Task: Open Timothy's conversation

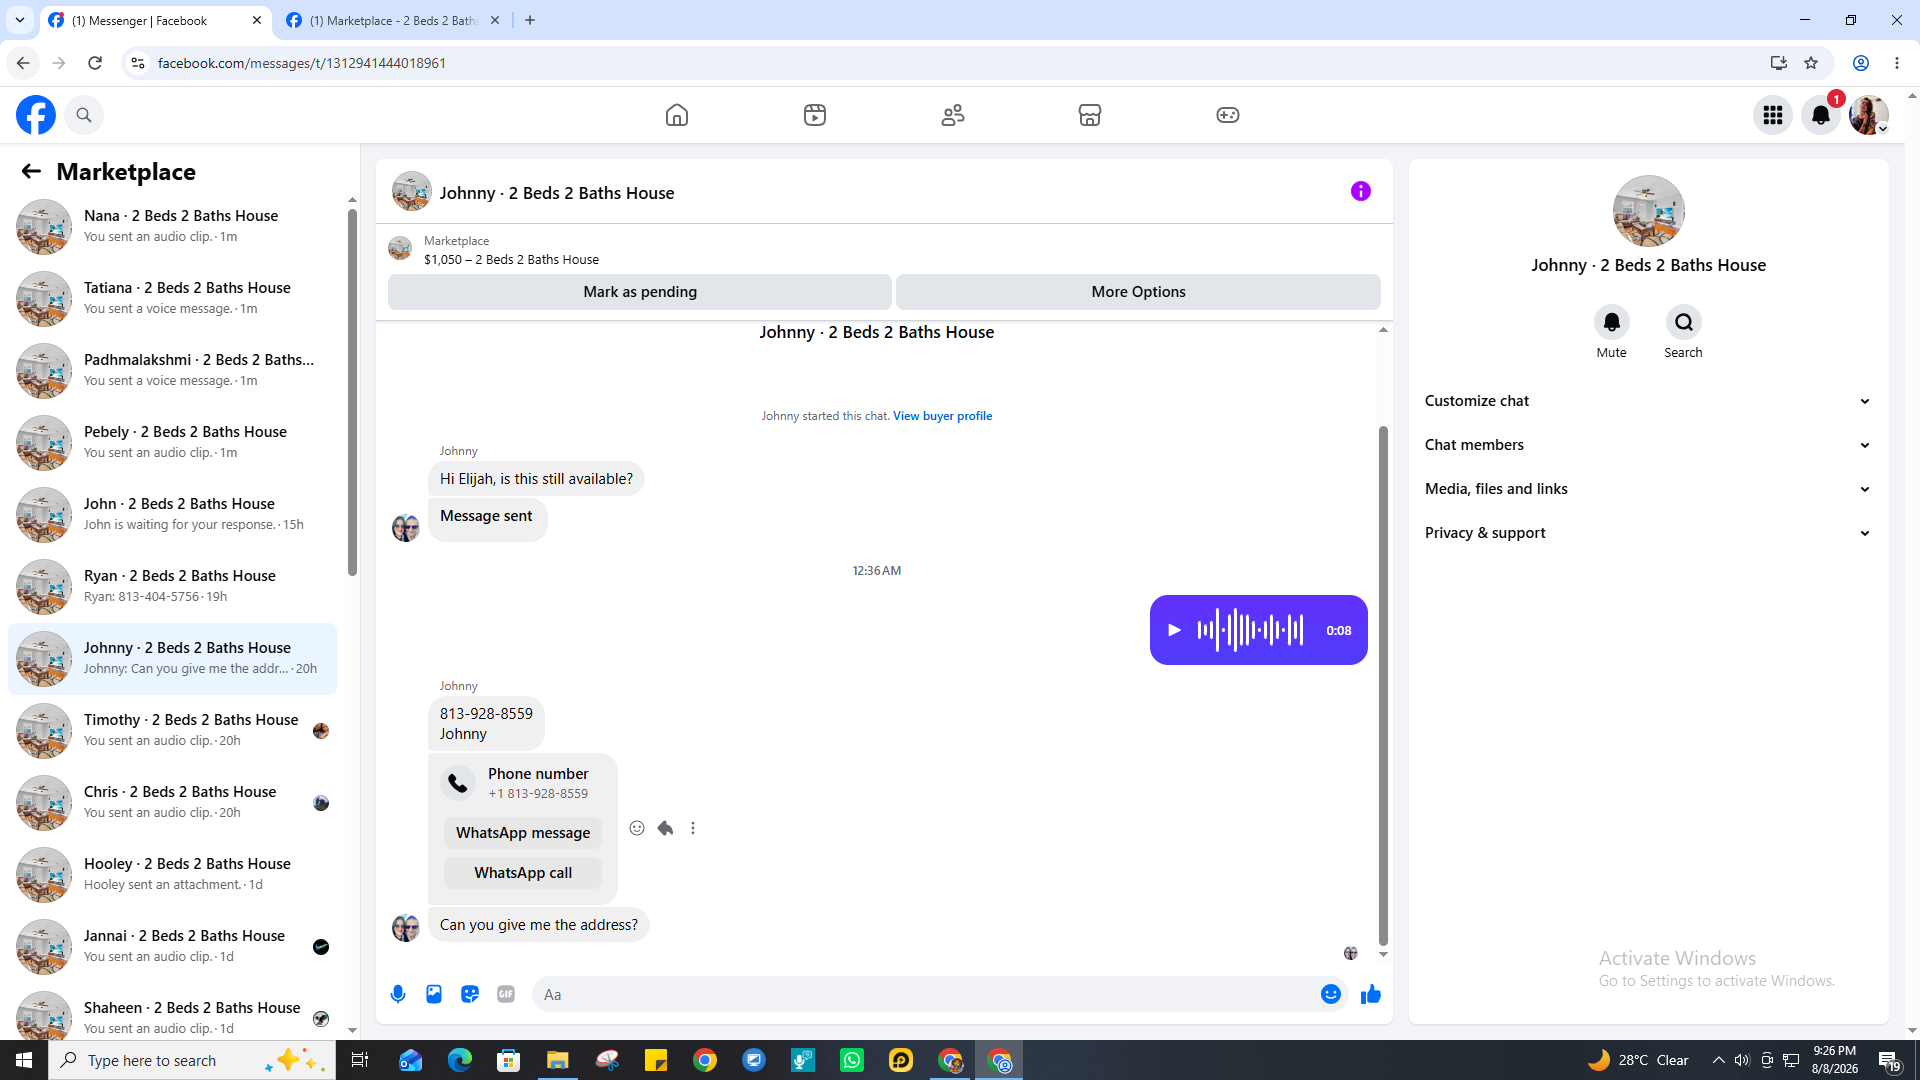Action: pos(172,730)
